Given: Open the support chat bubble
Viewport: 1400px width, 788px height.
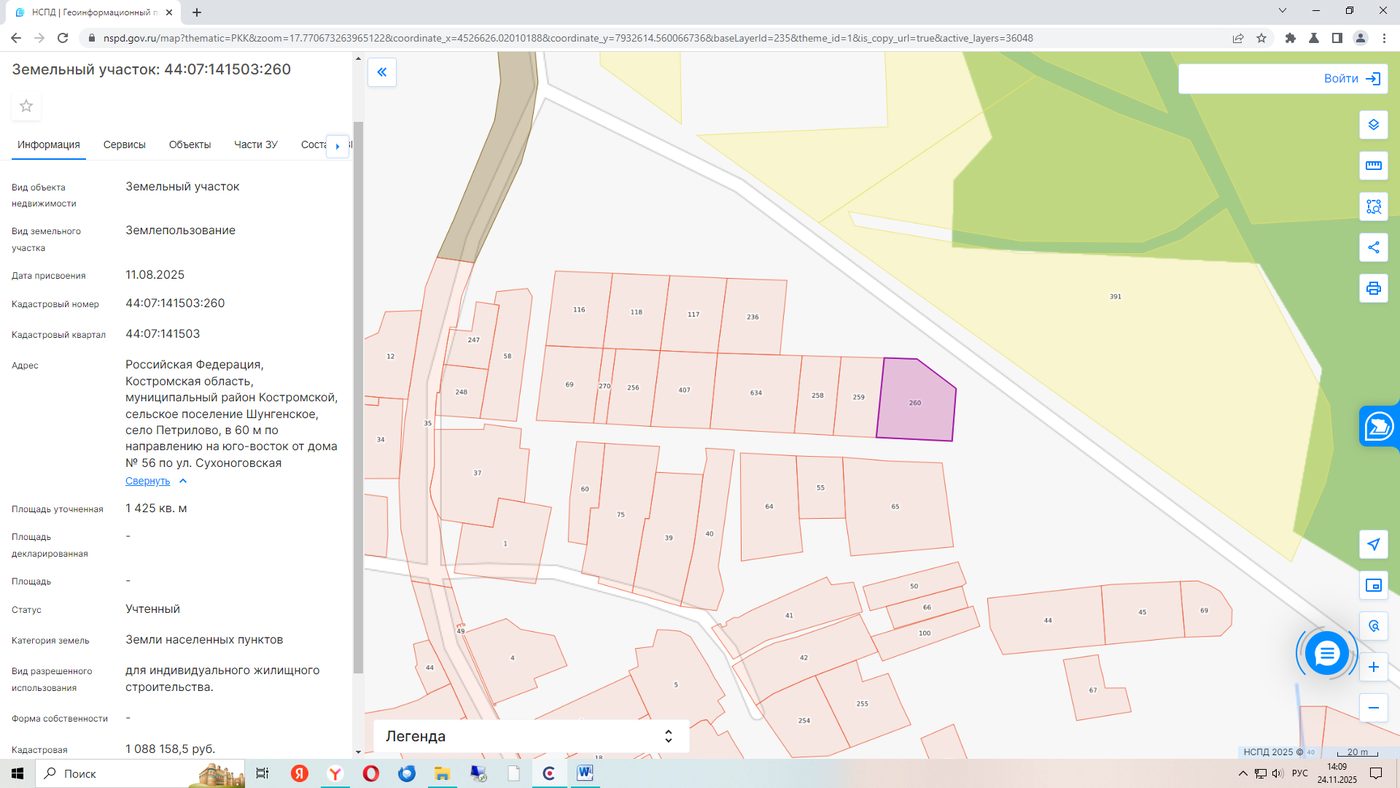Looking at the screenshot, I should tap(1326, 654).
